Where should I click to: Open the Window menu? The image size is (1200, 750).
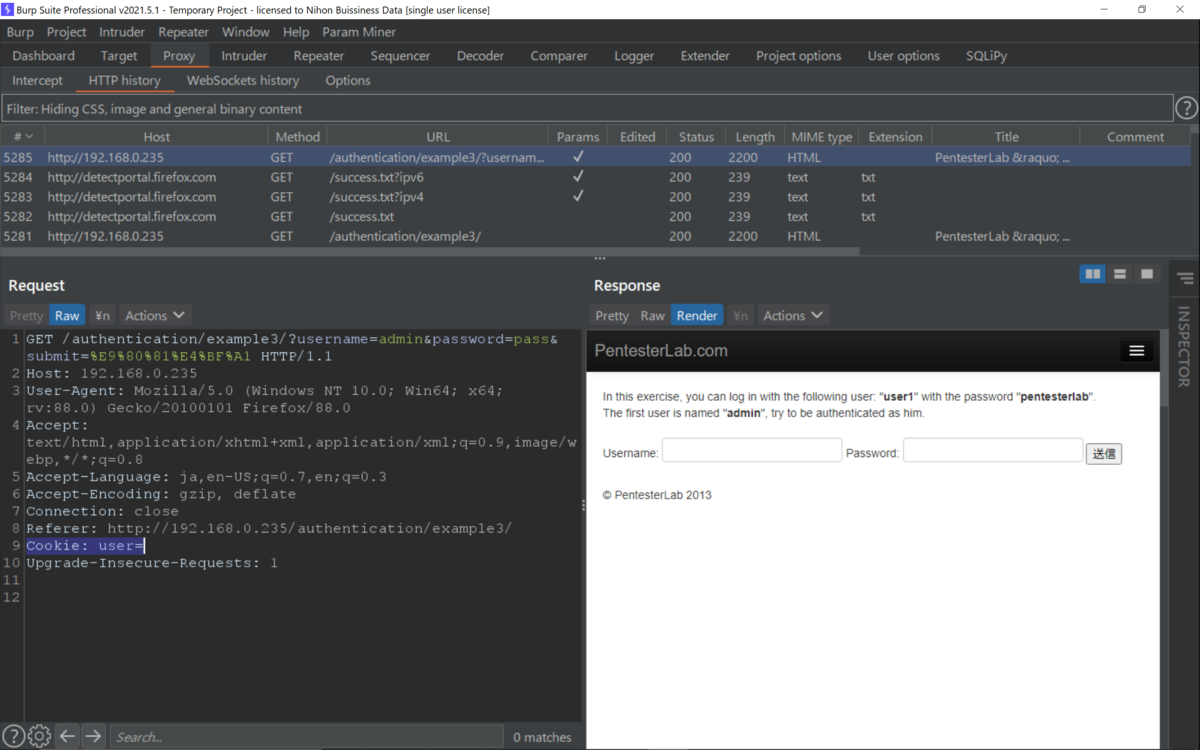click(x=245, y=32)
